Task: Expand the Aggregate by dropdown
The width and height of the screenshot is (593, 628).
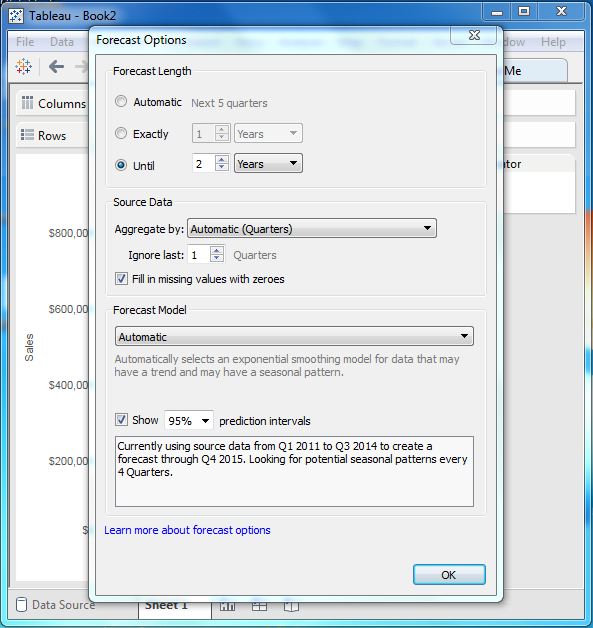Action: [x=312, y=228]
